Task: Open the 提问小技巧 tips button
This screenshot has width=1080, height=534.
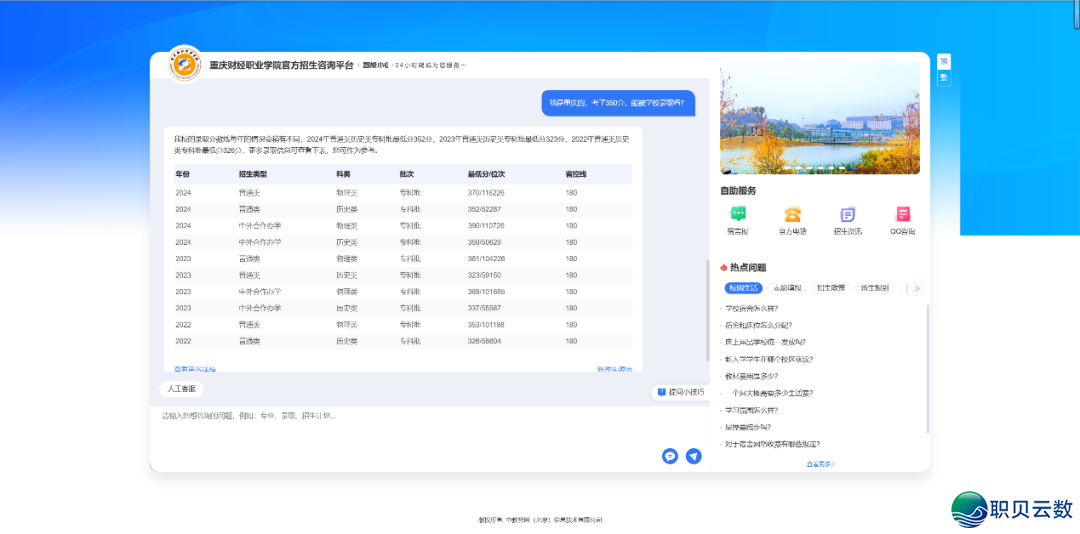Action: (681, 392)
